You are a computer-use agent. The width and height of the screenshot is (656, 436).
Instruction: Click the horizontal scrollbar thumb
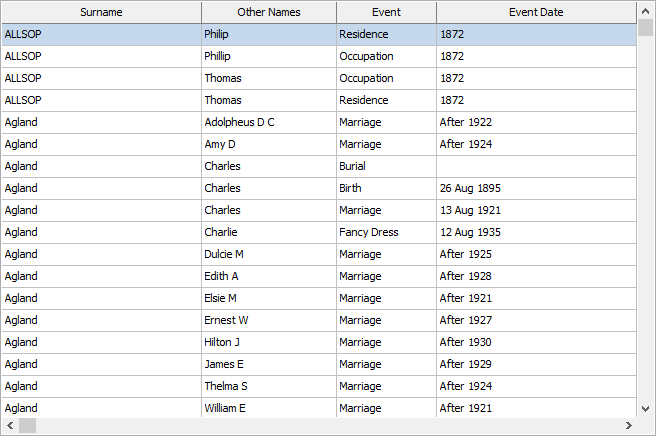tap(27, 426)
